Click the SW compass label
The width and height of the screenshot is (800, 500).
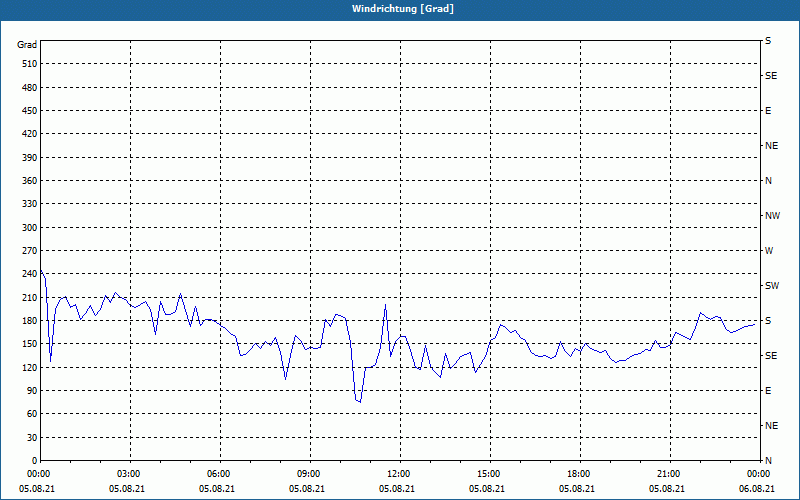click(x=772, y=286)
